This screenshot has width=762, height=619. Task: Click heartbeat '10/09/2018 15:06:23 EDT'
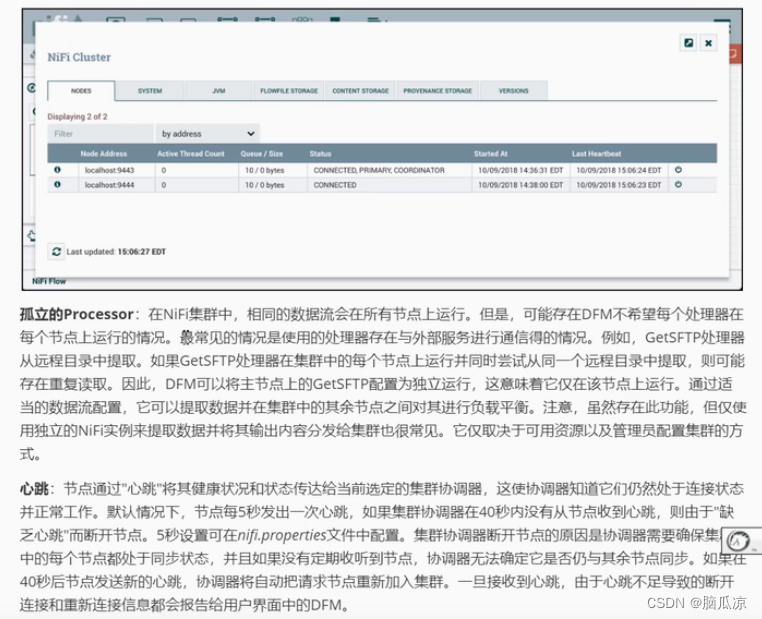pos(619,185)
